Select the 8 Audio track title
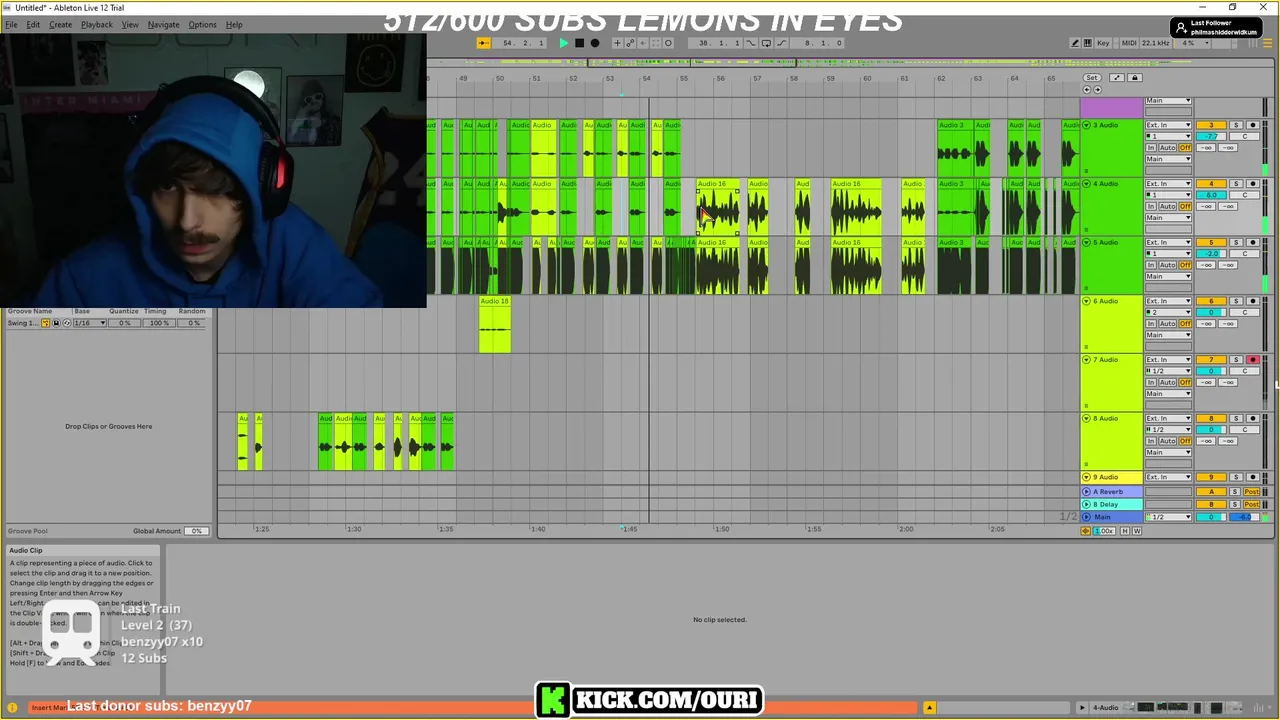 click(x=1105, y=418)
